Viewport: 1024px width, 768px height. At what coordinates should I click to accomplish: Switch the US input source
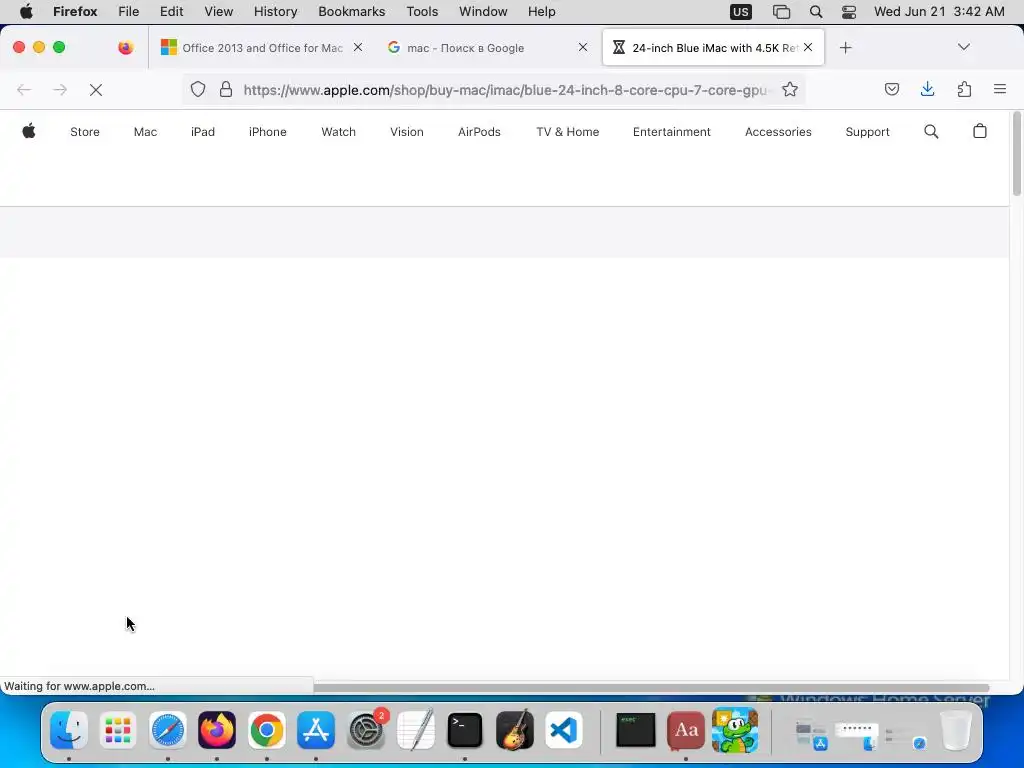741,12
